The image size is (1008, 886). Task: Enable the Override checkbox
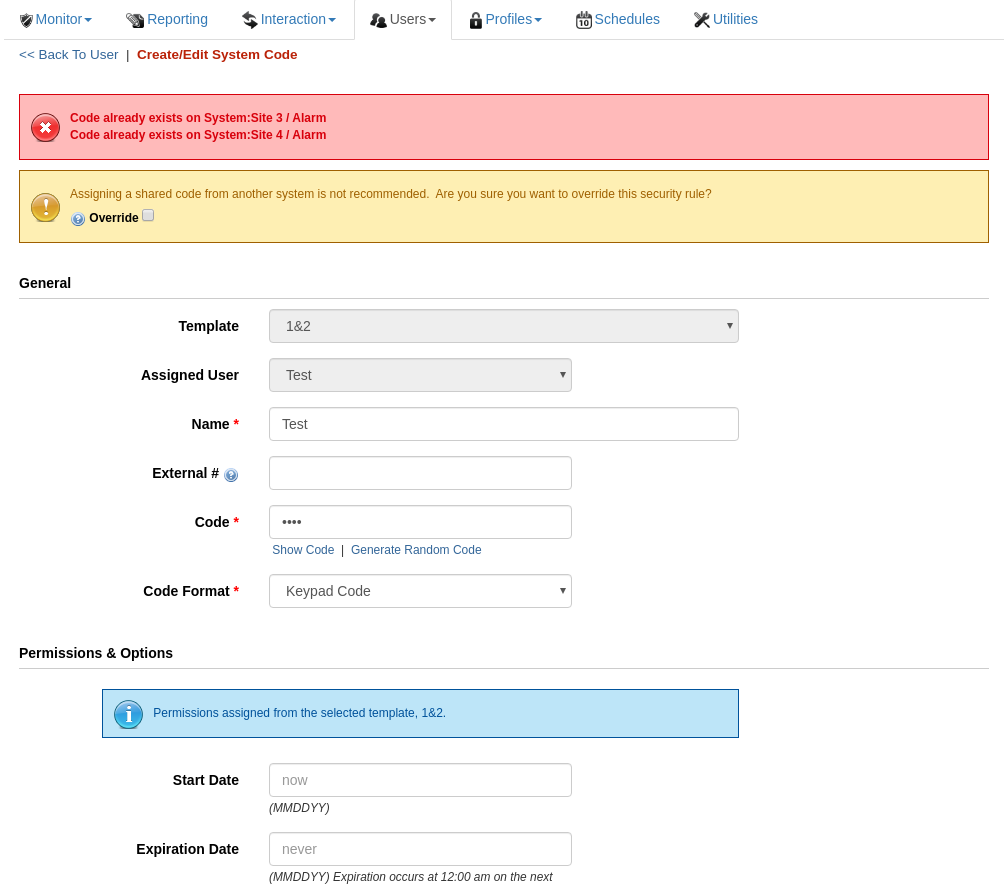coord(148,216)
